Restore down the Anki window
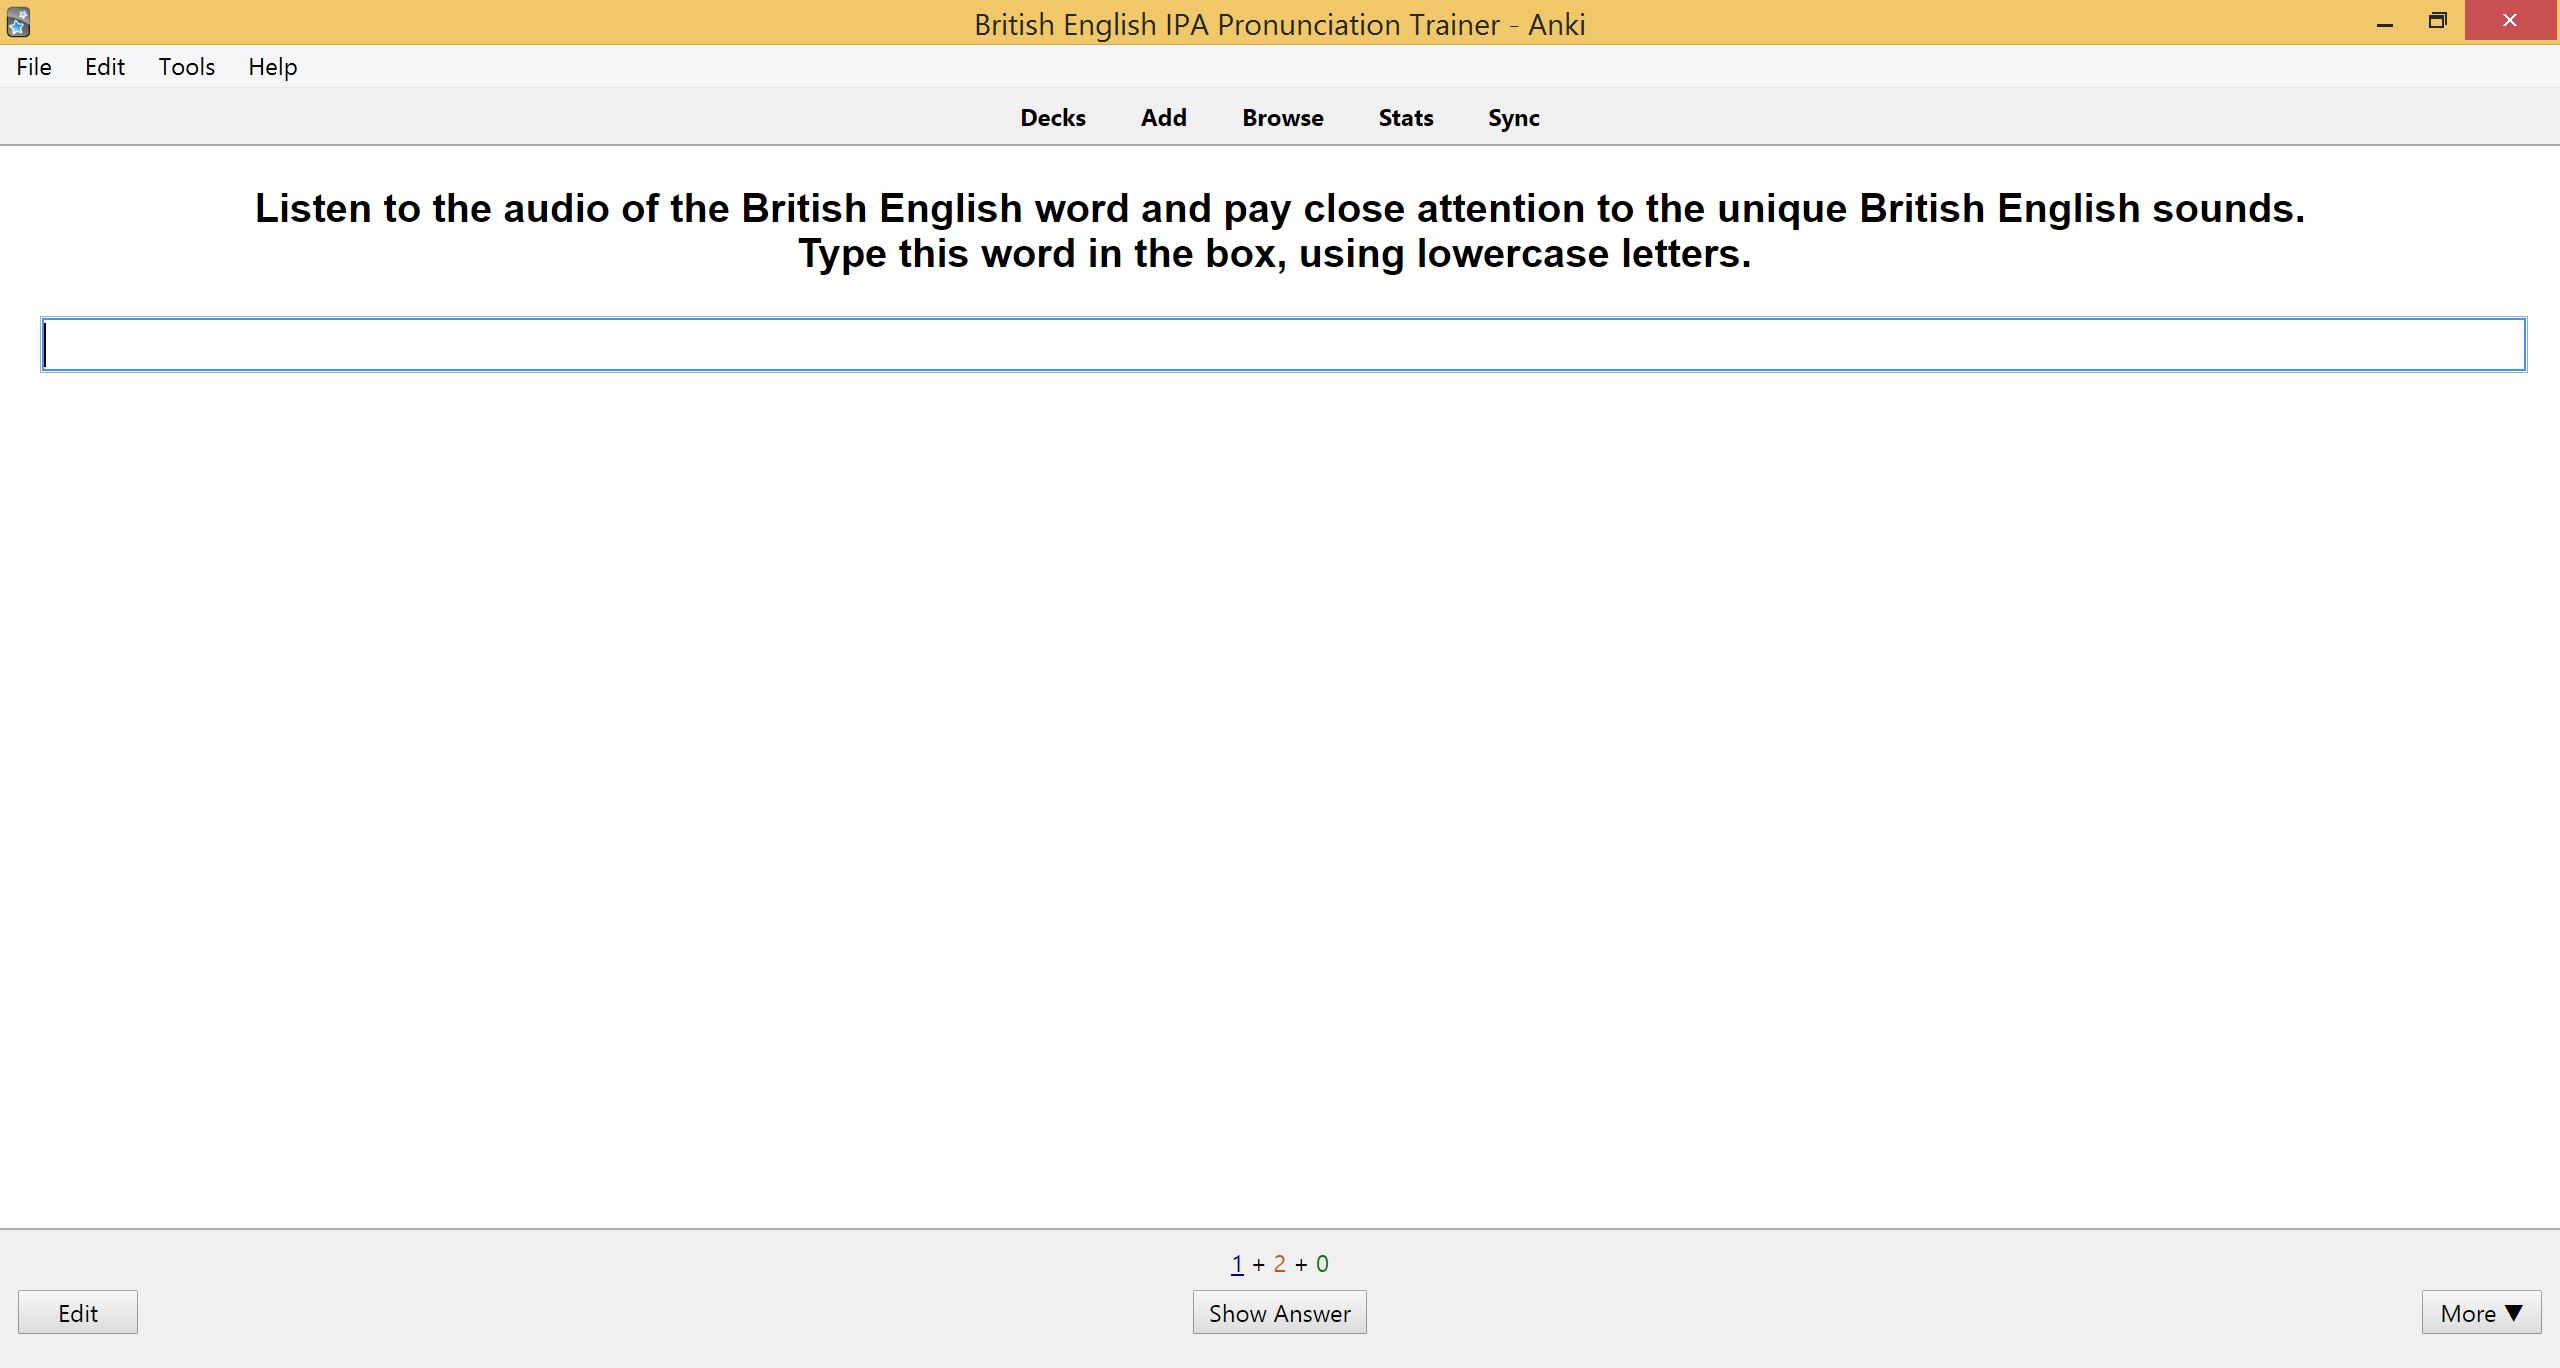The width and height of the screenshot is (2560, 1368). tap(2437, 22)
